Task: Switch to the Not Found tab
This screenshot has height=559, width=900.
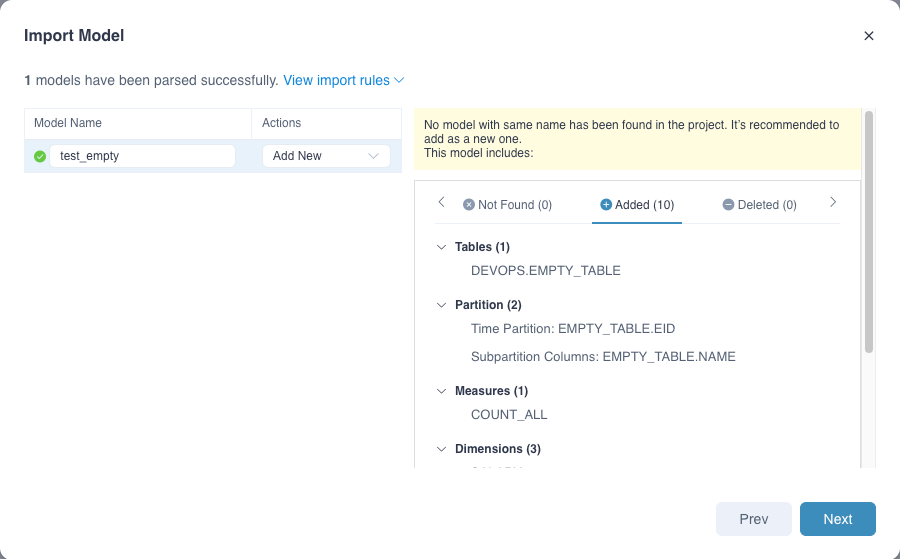Action: click(x=507, y=205)
